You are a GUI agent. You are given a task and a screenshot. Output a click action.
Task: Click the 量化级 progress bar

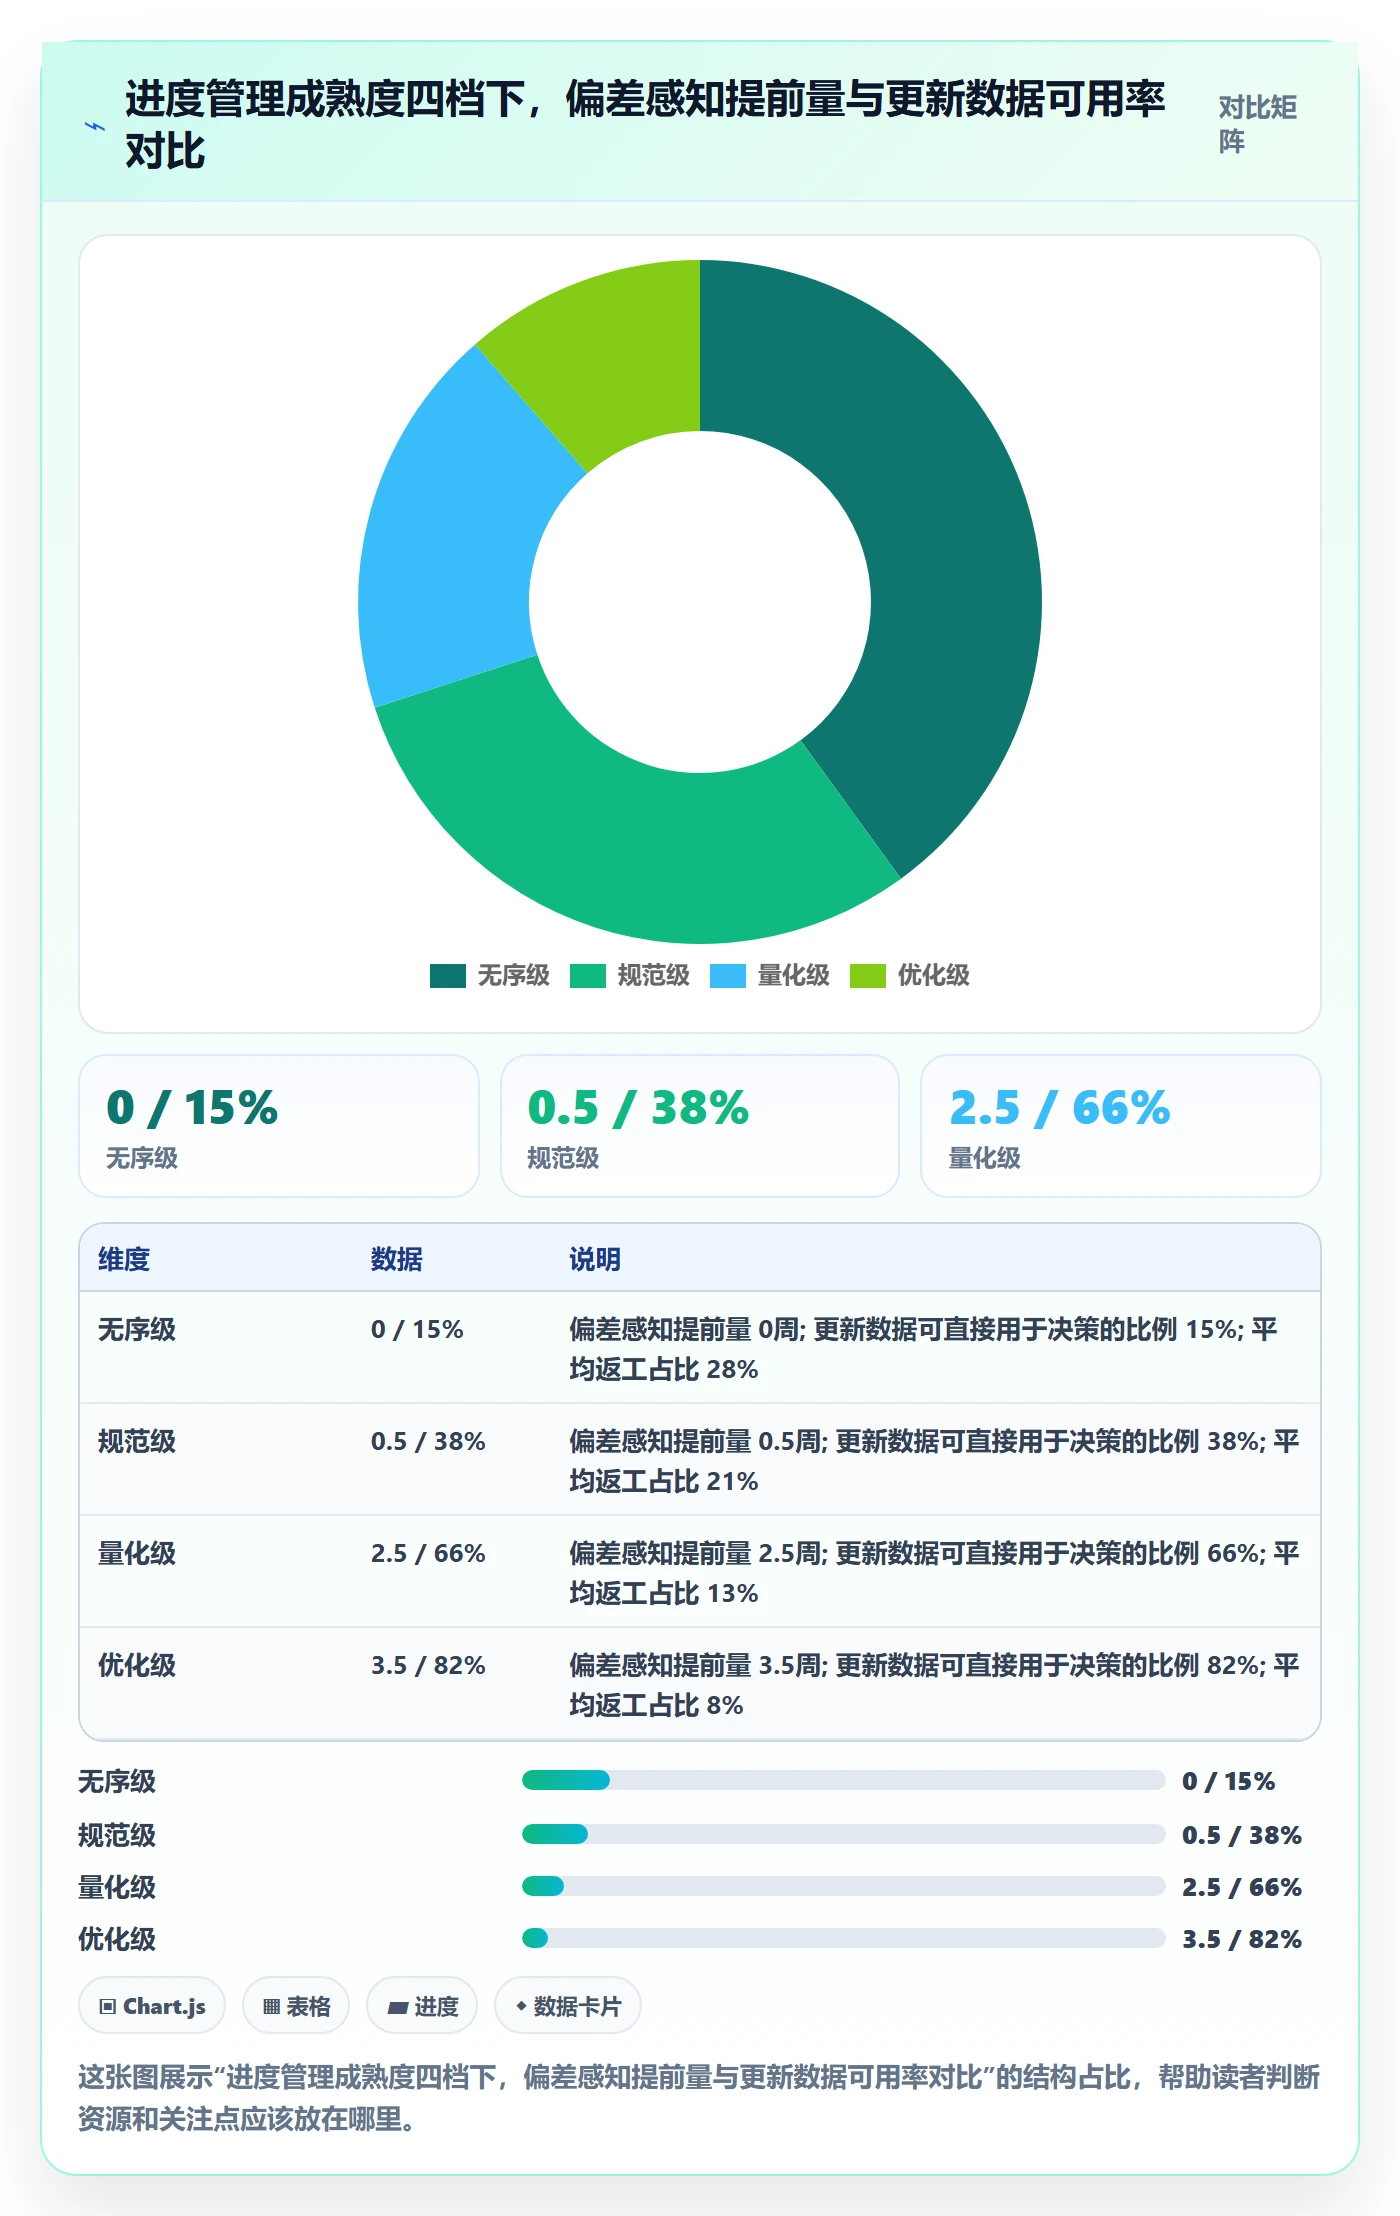point(843,1886)
